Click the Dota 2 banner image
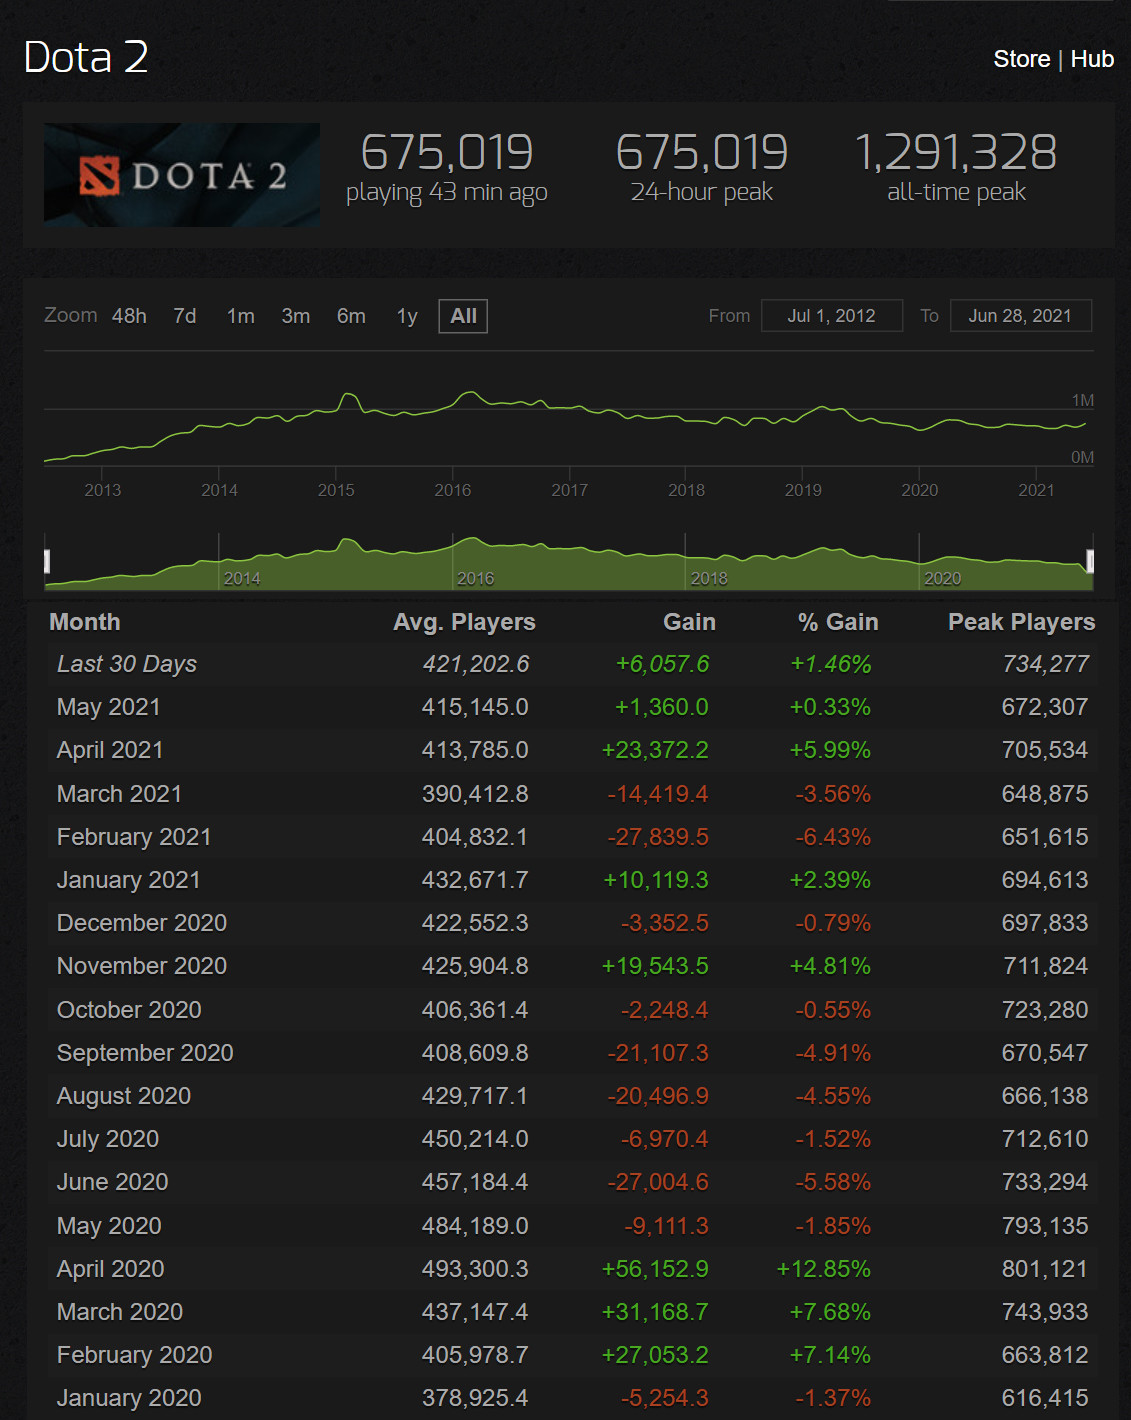1131x1420 pixels. tap(182, 175)
